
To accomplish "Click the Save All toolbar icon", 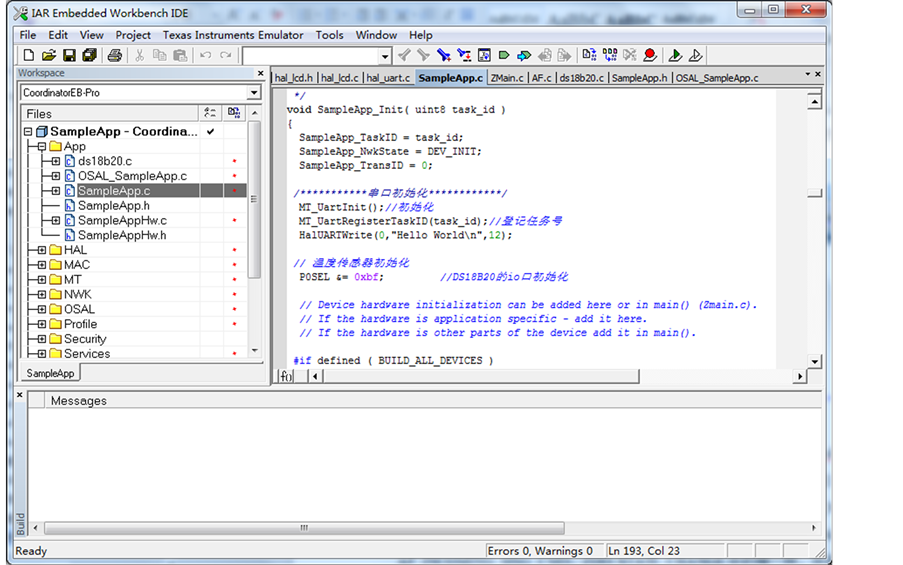I will (x=88, y=56).
